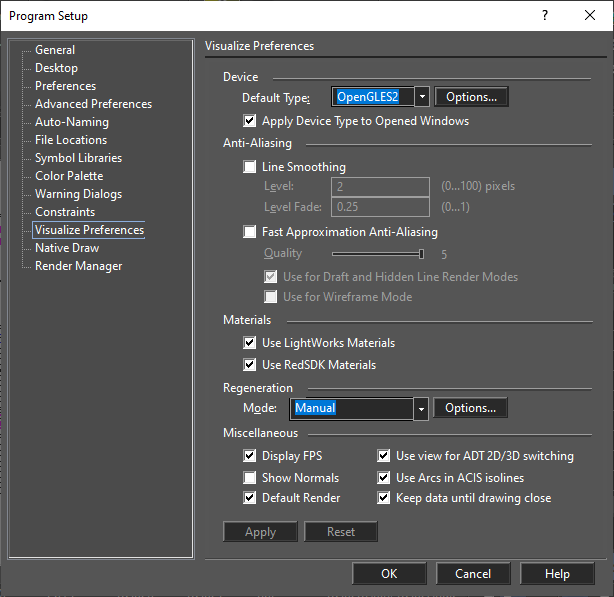Toggle Apply Device Type to Opened Windows
This screenshot has width=614, height=597.
coord(249,121)
